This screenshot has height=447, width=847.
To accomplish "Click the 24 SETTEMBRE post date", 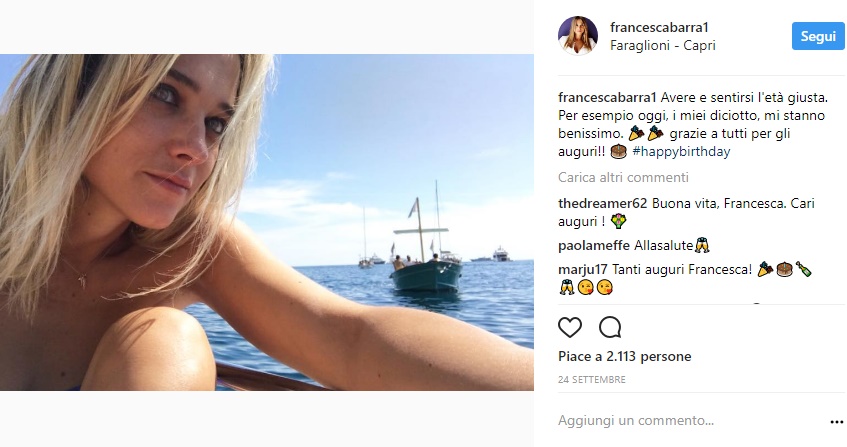I will (x=592, y=380).
